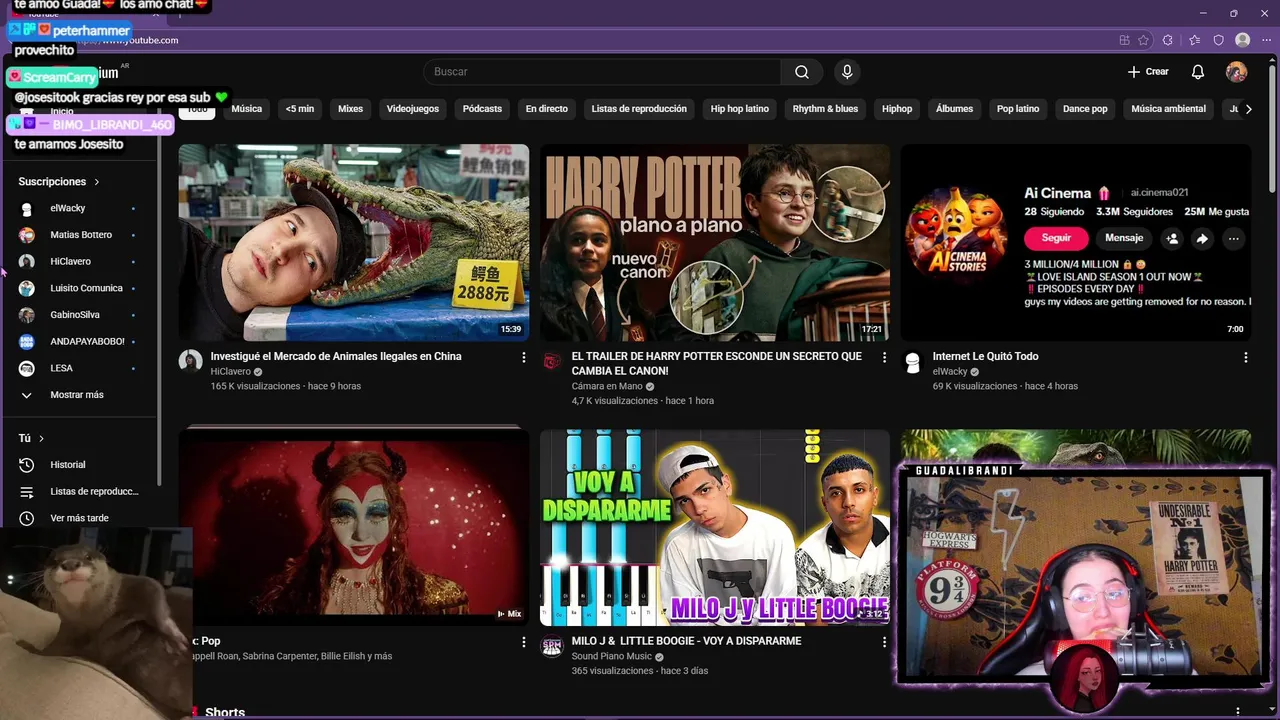The height and width of the screenshot is (720, 1280).
Task: Click the address bar apps icon
Action: (1125, 40)
